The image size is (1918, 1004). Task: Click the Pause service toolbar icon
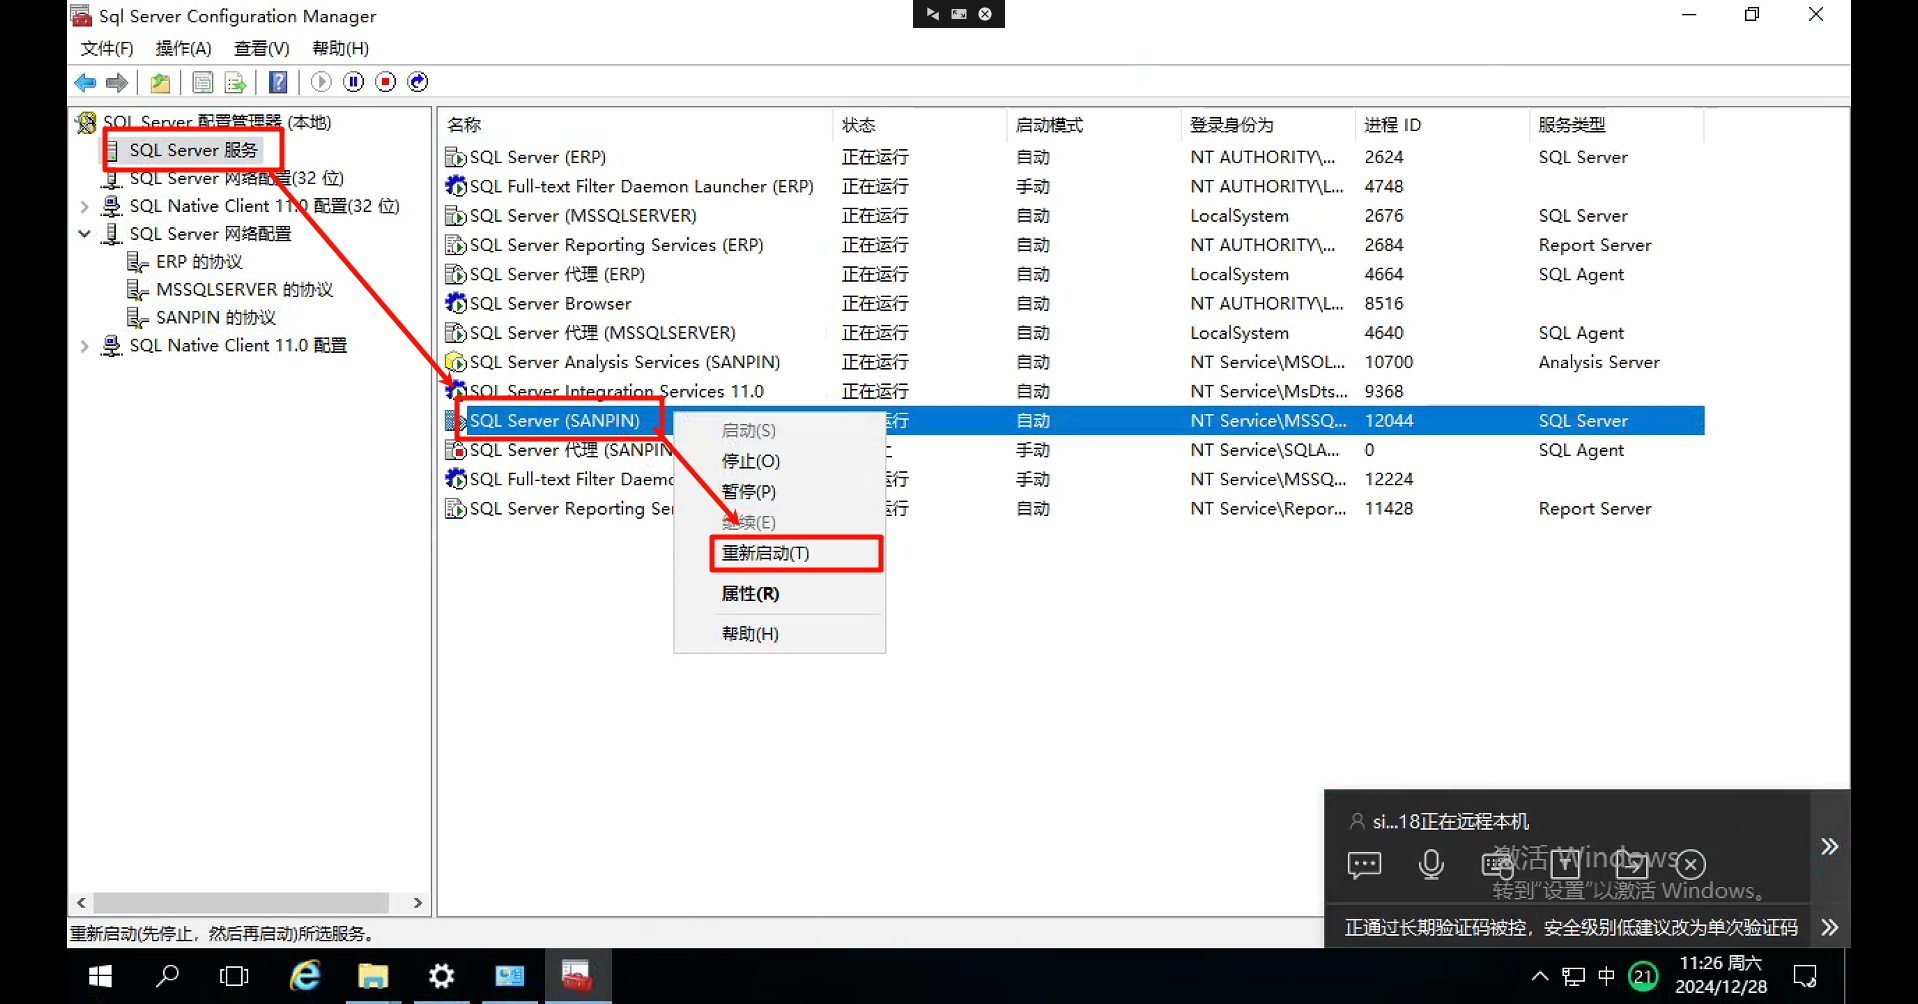tap(353, 82)
